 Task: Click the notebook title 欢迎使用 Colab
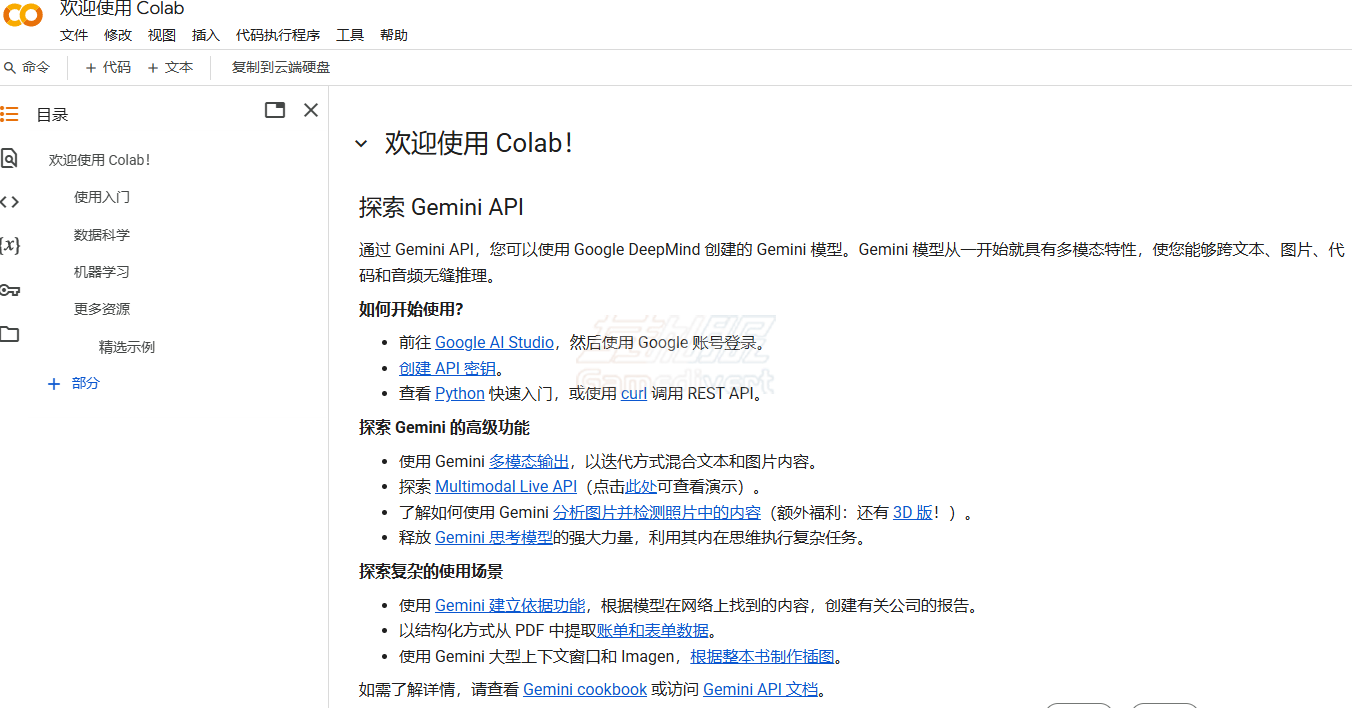(x=122, y=9)
